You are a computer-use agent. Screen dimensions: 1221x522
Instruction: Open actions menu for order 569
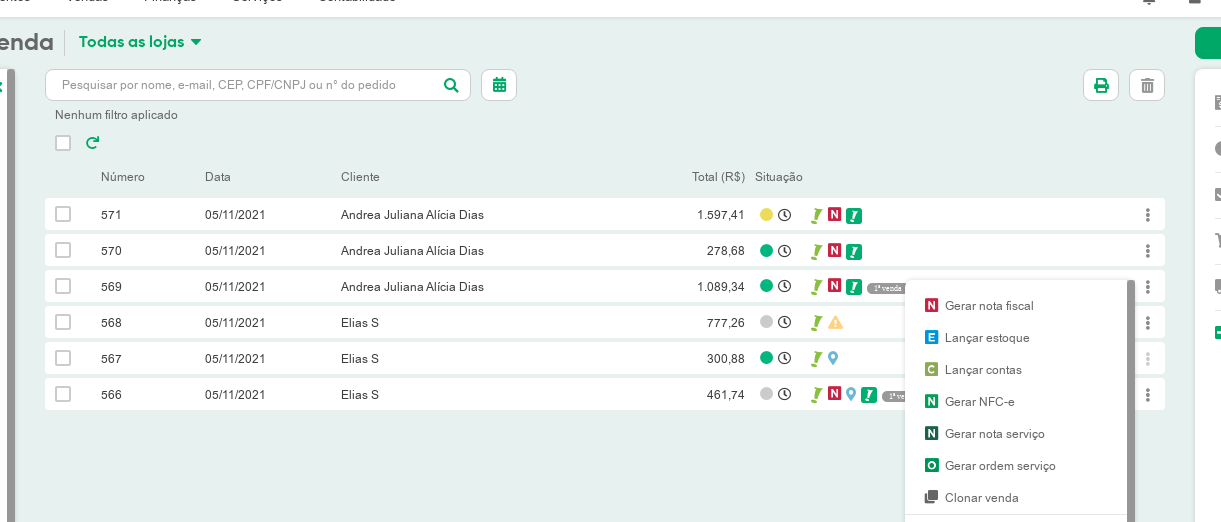(x=1148, y=287)
